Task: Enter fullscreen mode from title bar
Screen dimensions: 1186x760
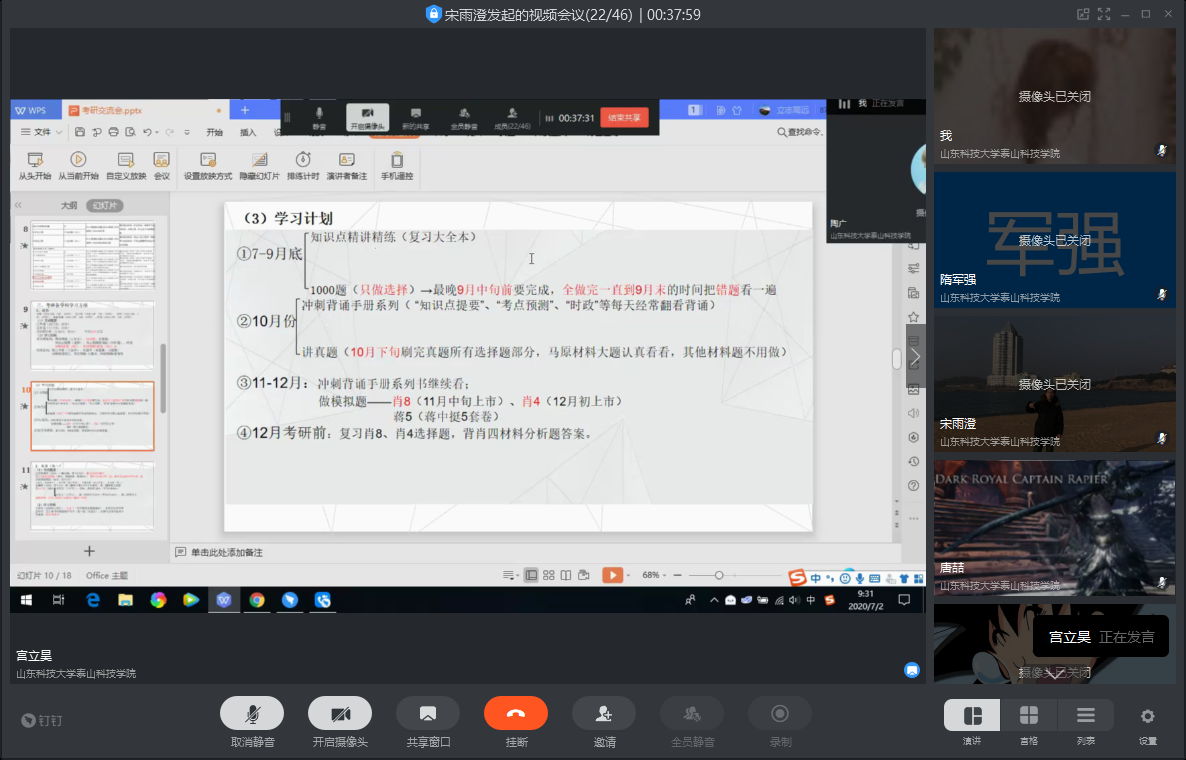Action: [1104, 14]
